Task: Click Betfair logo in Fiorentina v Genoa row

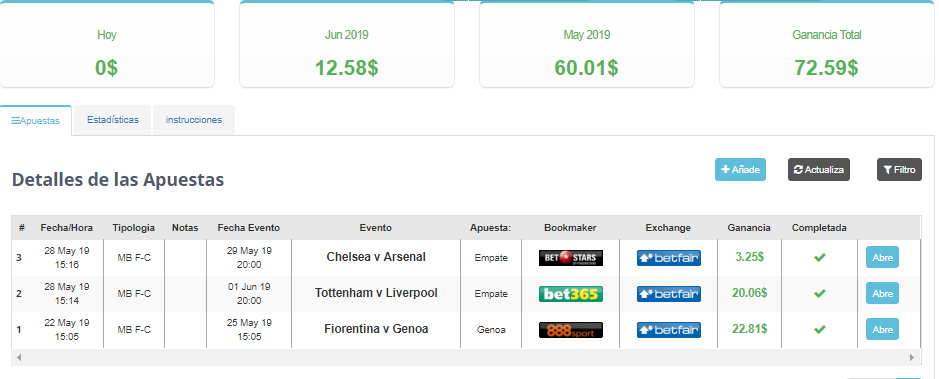Action: [668, 330]
